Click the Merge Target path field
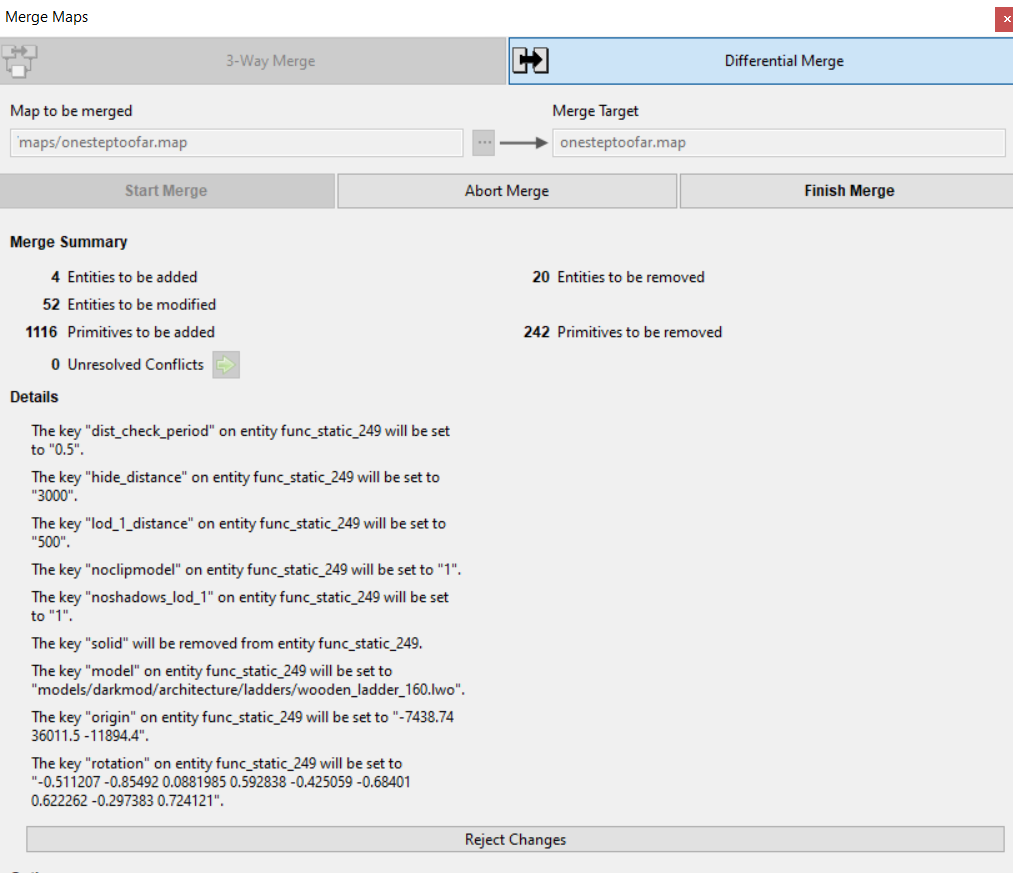This screenshot has width=1013, height=873. 778,143
